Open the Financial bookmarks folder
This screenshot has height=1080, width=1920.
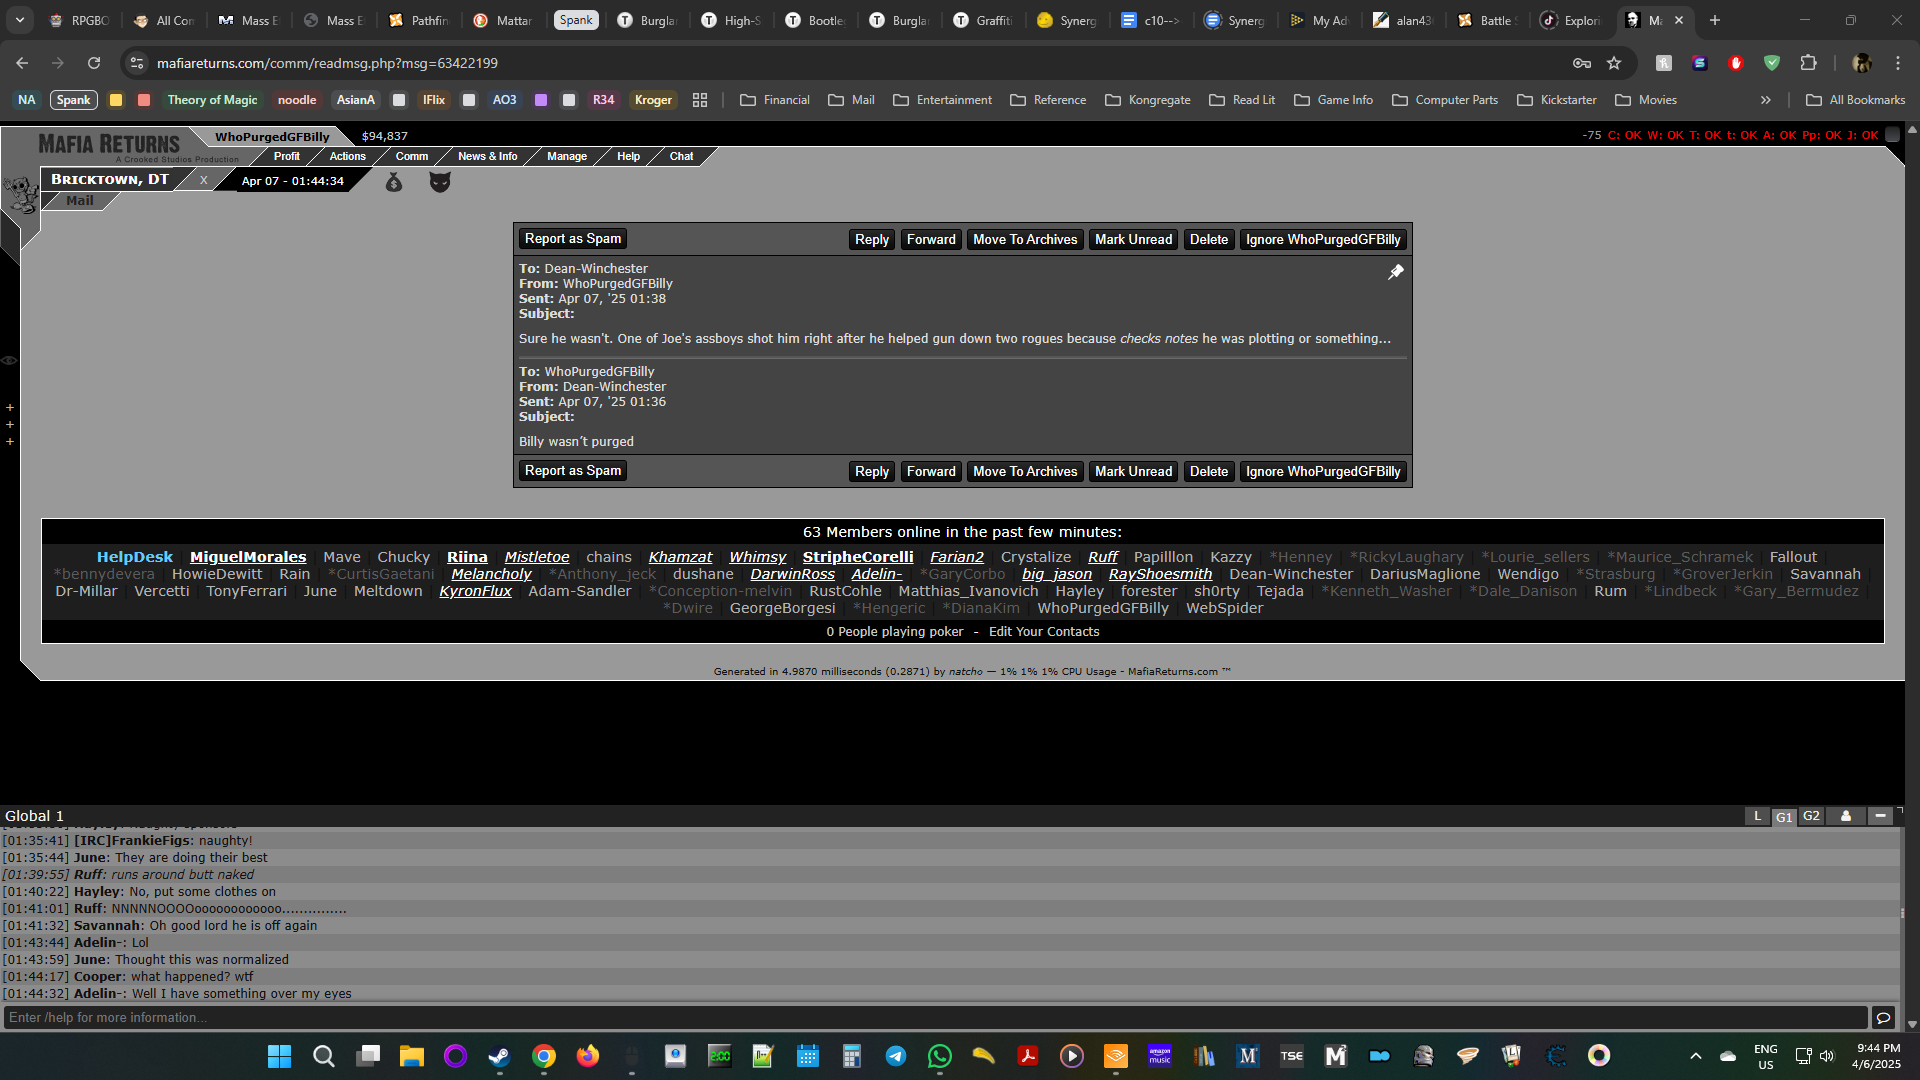click(775, 100)
